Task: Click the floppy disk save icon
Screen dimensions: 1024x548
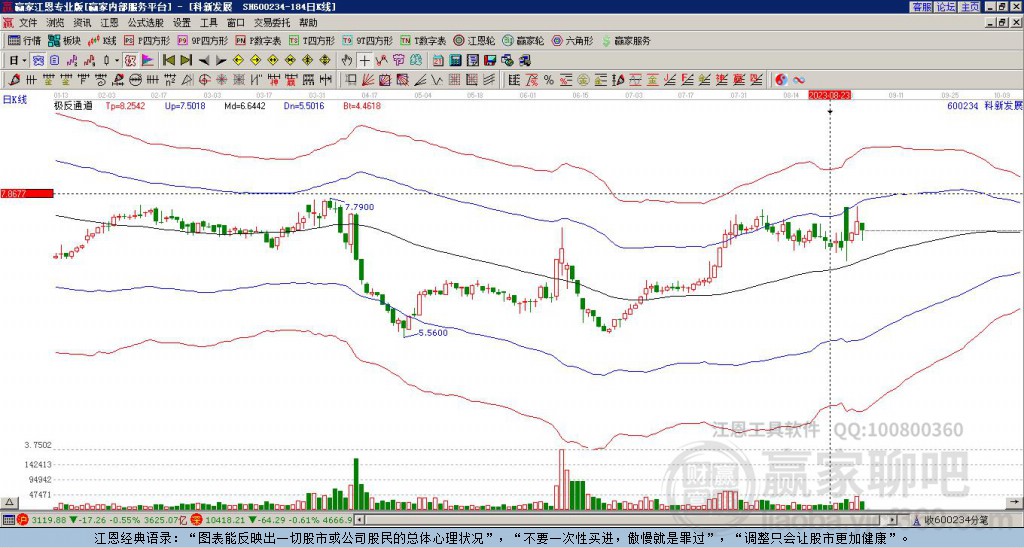Action: (490, 61)
